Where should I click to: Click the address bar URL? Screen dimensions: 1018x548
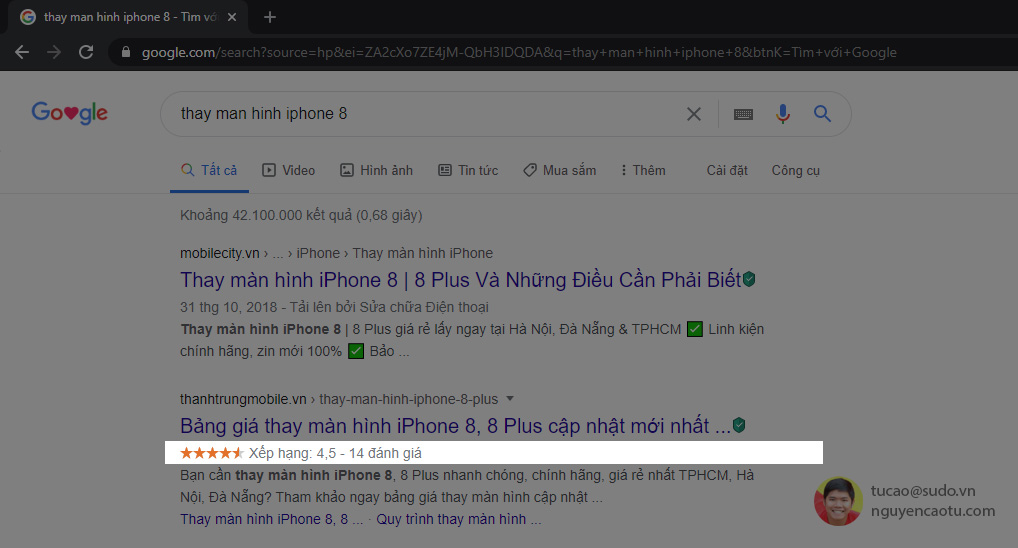click(x=519, y=53)
